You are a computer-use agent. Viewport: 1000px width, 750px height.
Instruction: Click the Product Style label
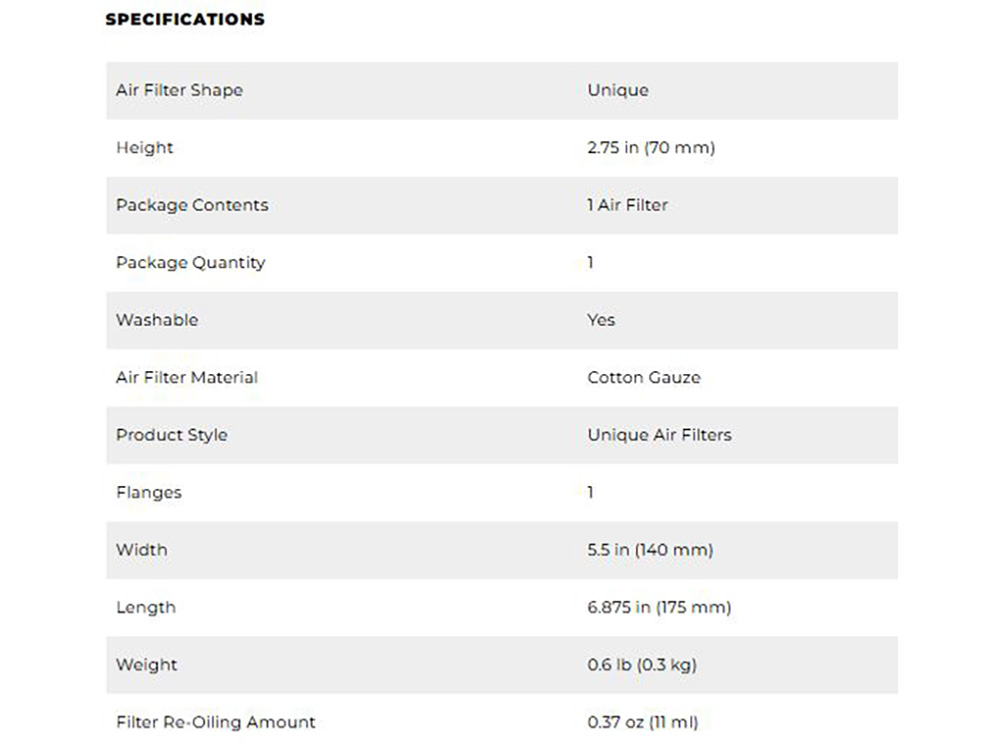pyautogui.click(x=171, y=435)
